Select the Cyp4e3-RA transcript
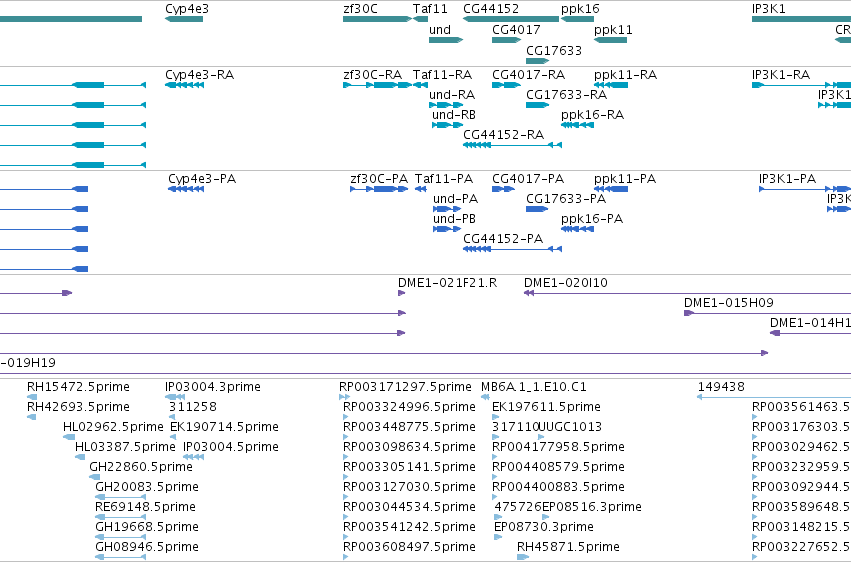Viewport: 851px width, 562px height. 185,85
